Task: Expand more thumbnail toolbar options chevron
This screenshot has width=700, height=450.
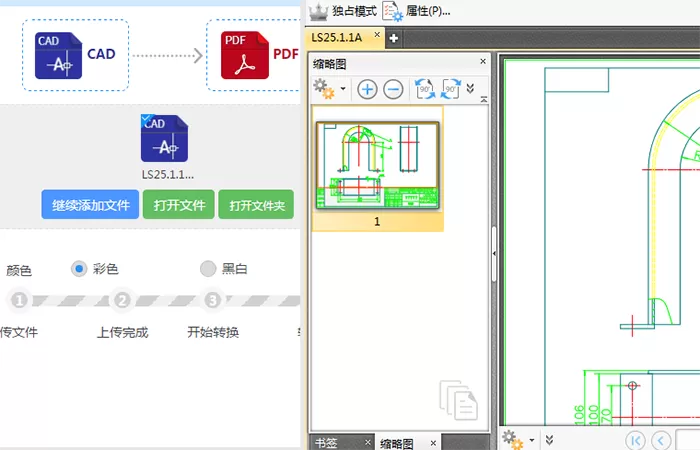Action: click(x=470, y=88)
